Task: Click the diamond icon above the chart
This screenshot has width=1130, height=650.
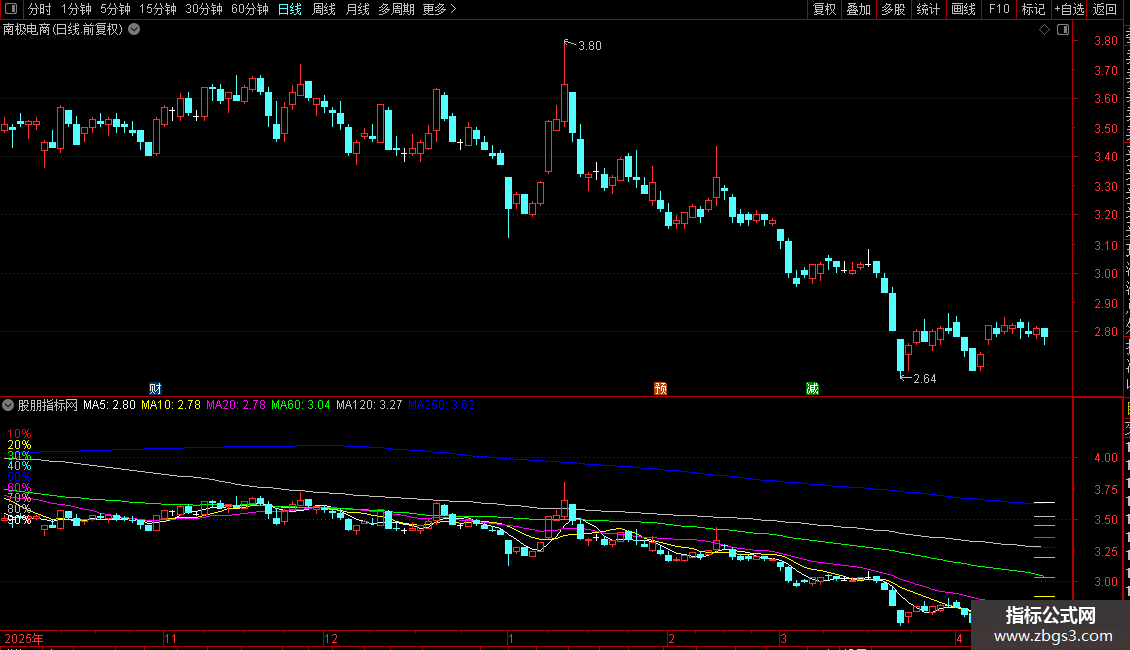Action: coord(1044,30)
